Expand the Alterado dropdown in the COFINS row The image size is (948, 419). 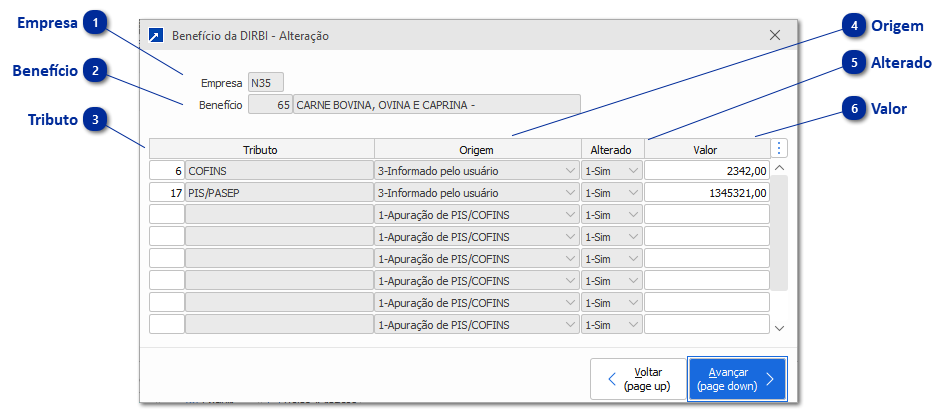[633, 171]
